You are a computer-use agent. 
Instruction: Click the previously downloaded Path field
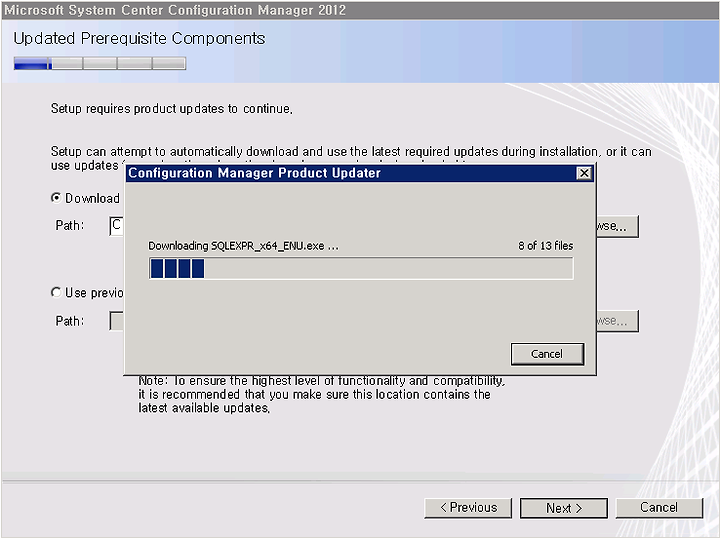tap(117, 321)
